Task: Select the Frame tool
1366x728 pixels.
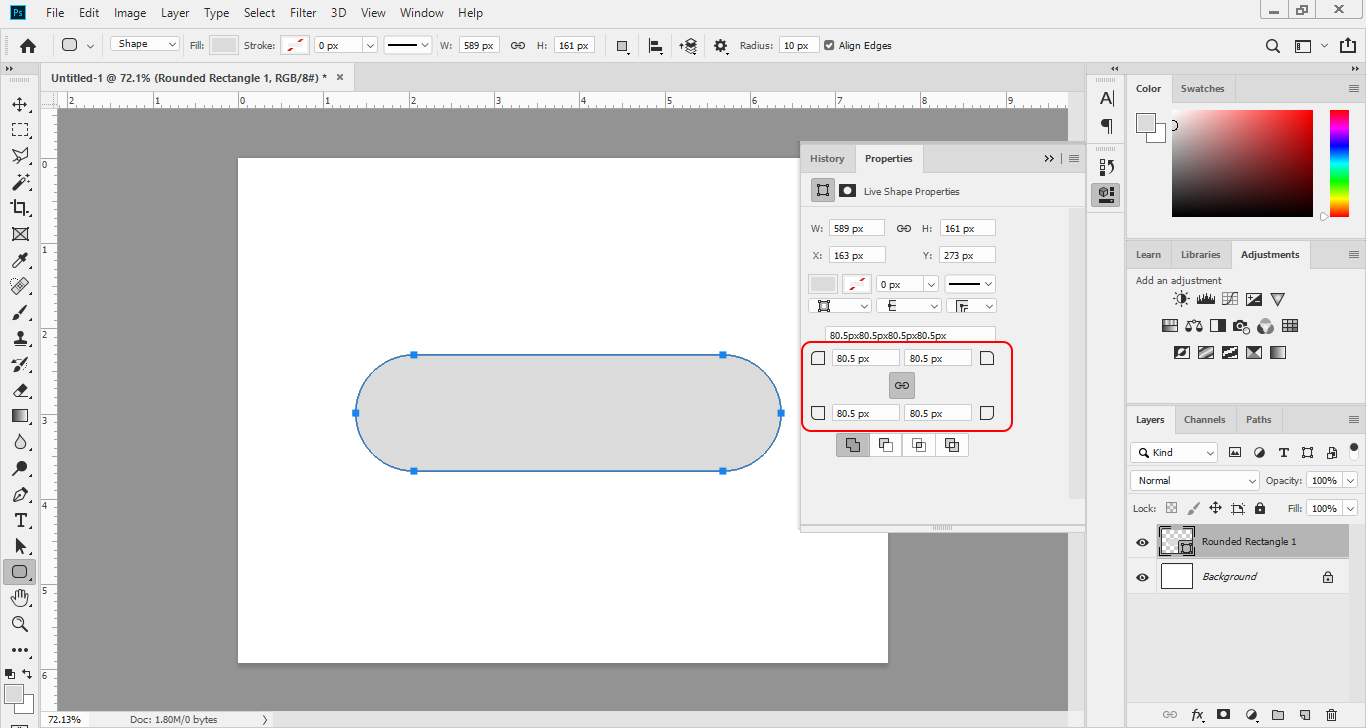Action: tap(19, 234)
